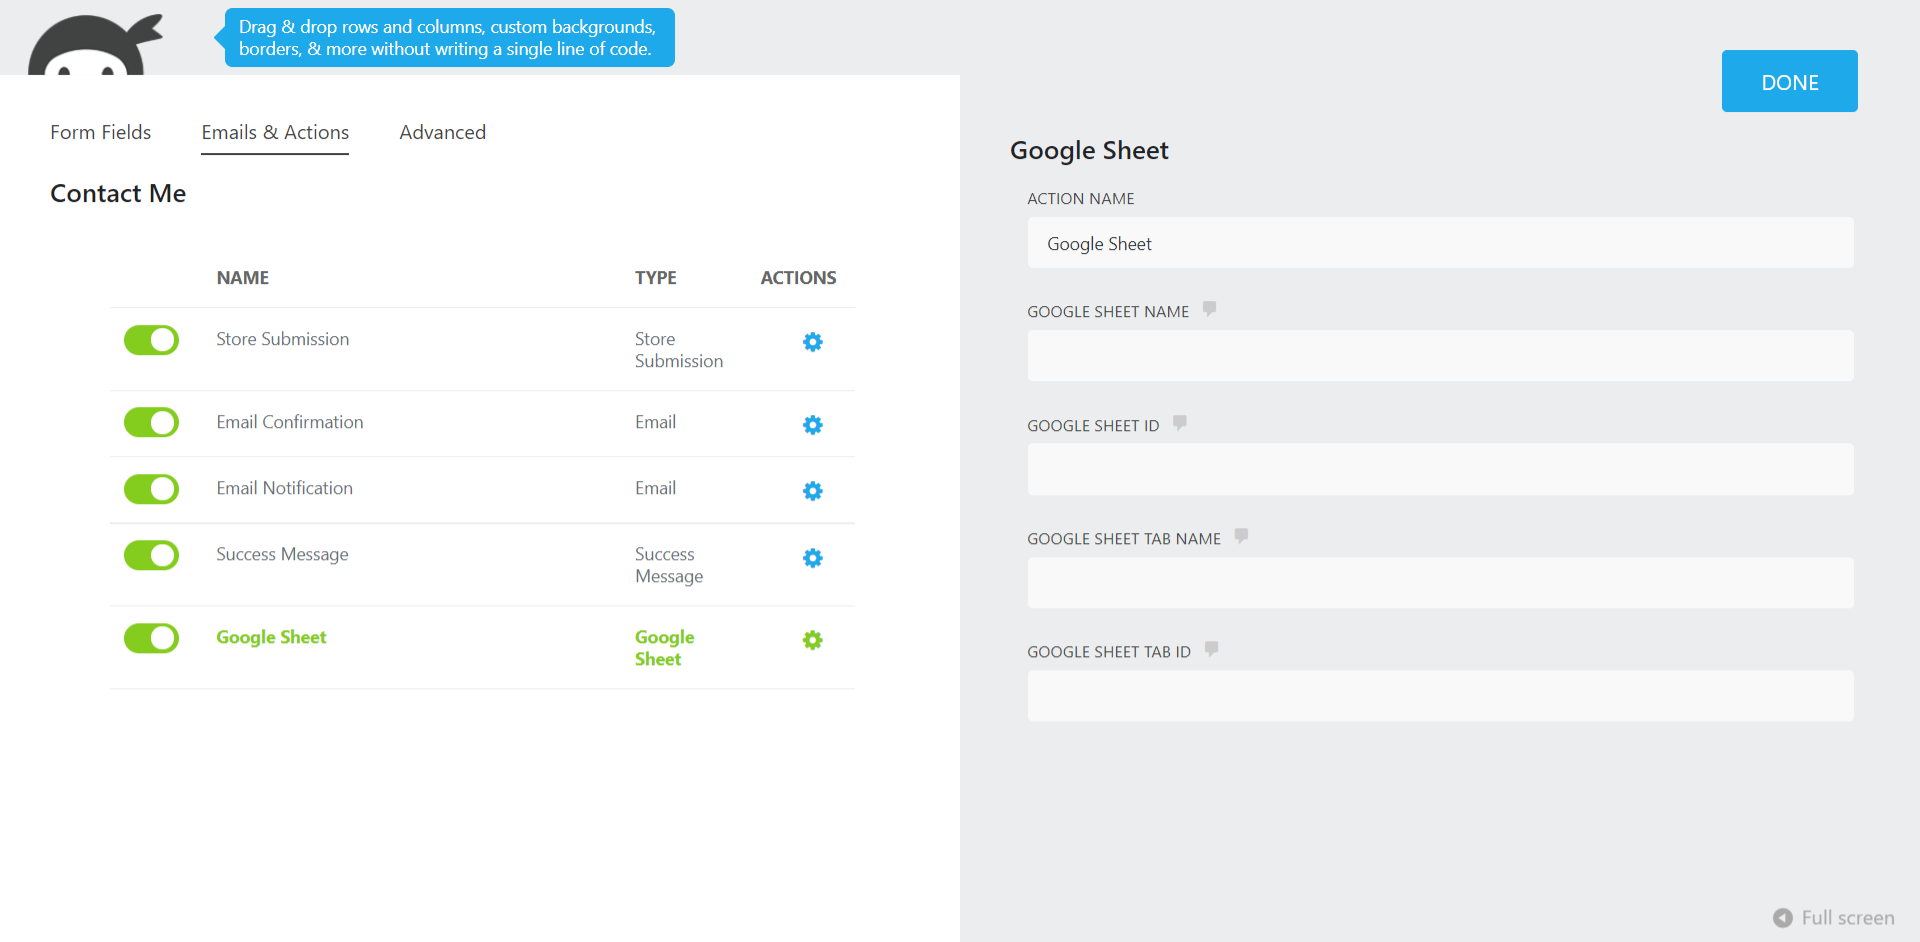Select the Email Confirmation row name
The image size is (1920, 942).
click(290, 422)
